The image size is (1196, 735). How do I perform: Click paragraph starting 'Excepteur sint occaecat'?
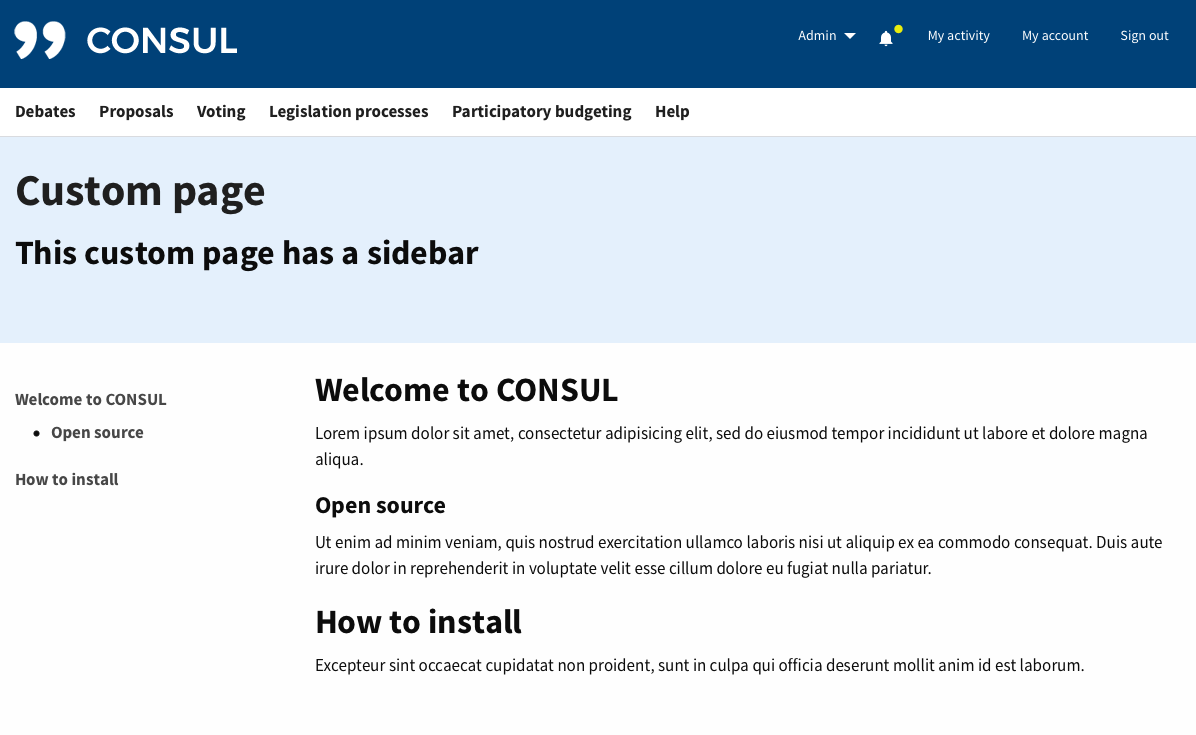click(x=699, y=666)
